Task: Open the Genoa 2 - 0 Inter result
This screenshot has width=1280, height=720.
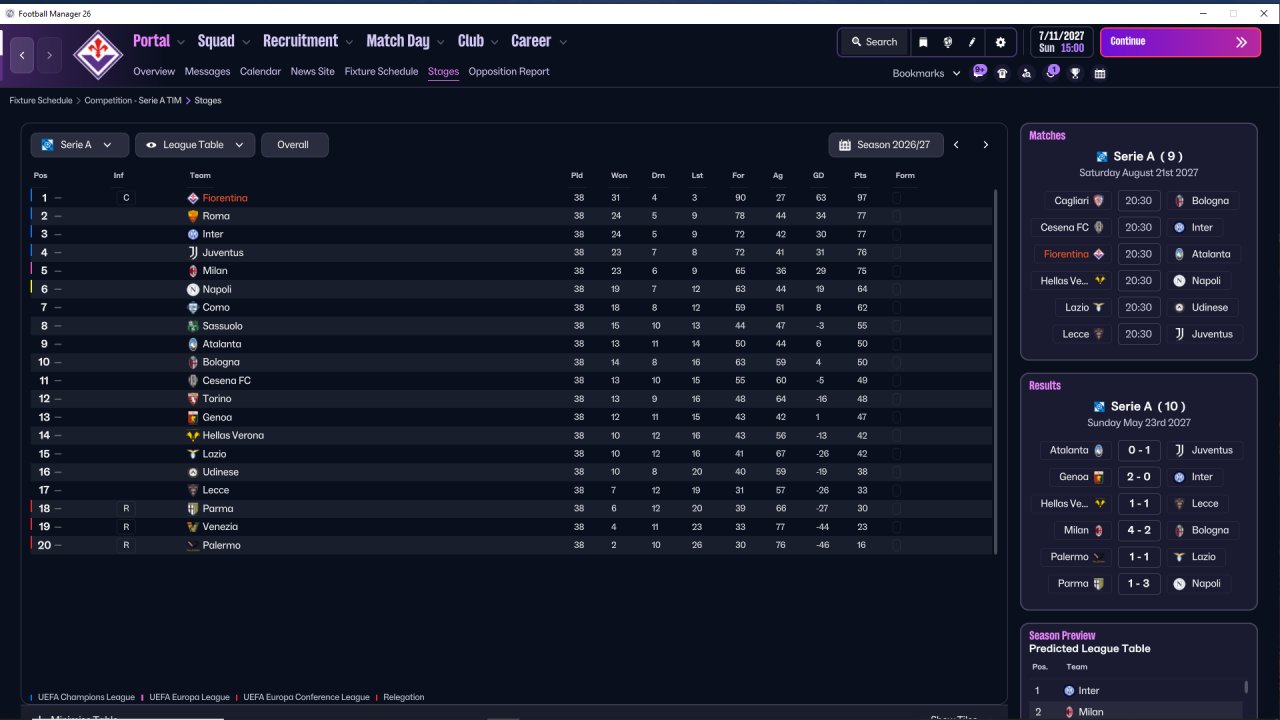Action: click(1139, 477)
